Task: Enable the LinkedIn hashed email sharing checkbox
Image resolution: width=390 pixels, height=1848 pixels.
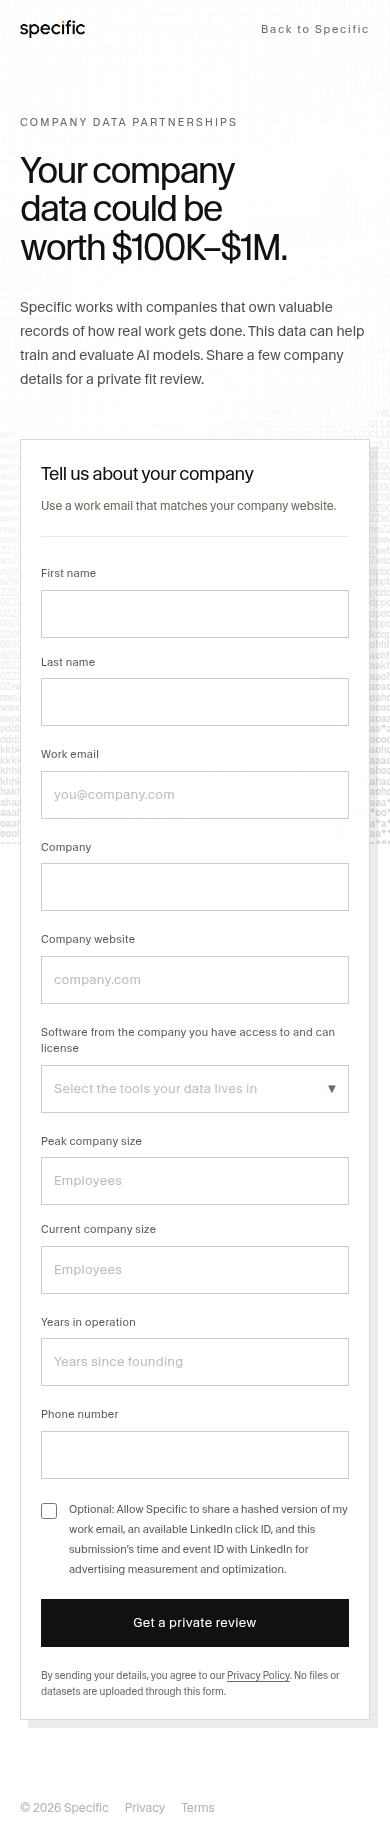Action: click(x=49, y=1511)
